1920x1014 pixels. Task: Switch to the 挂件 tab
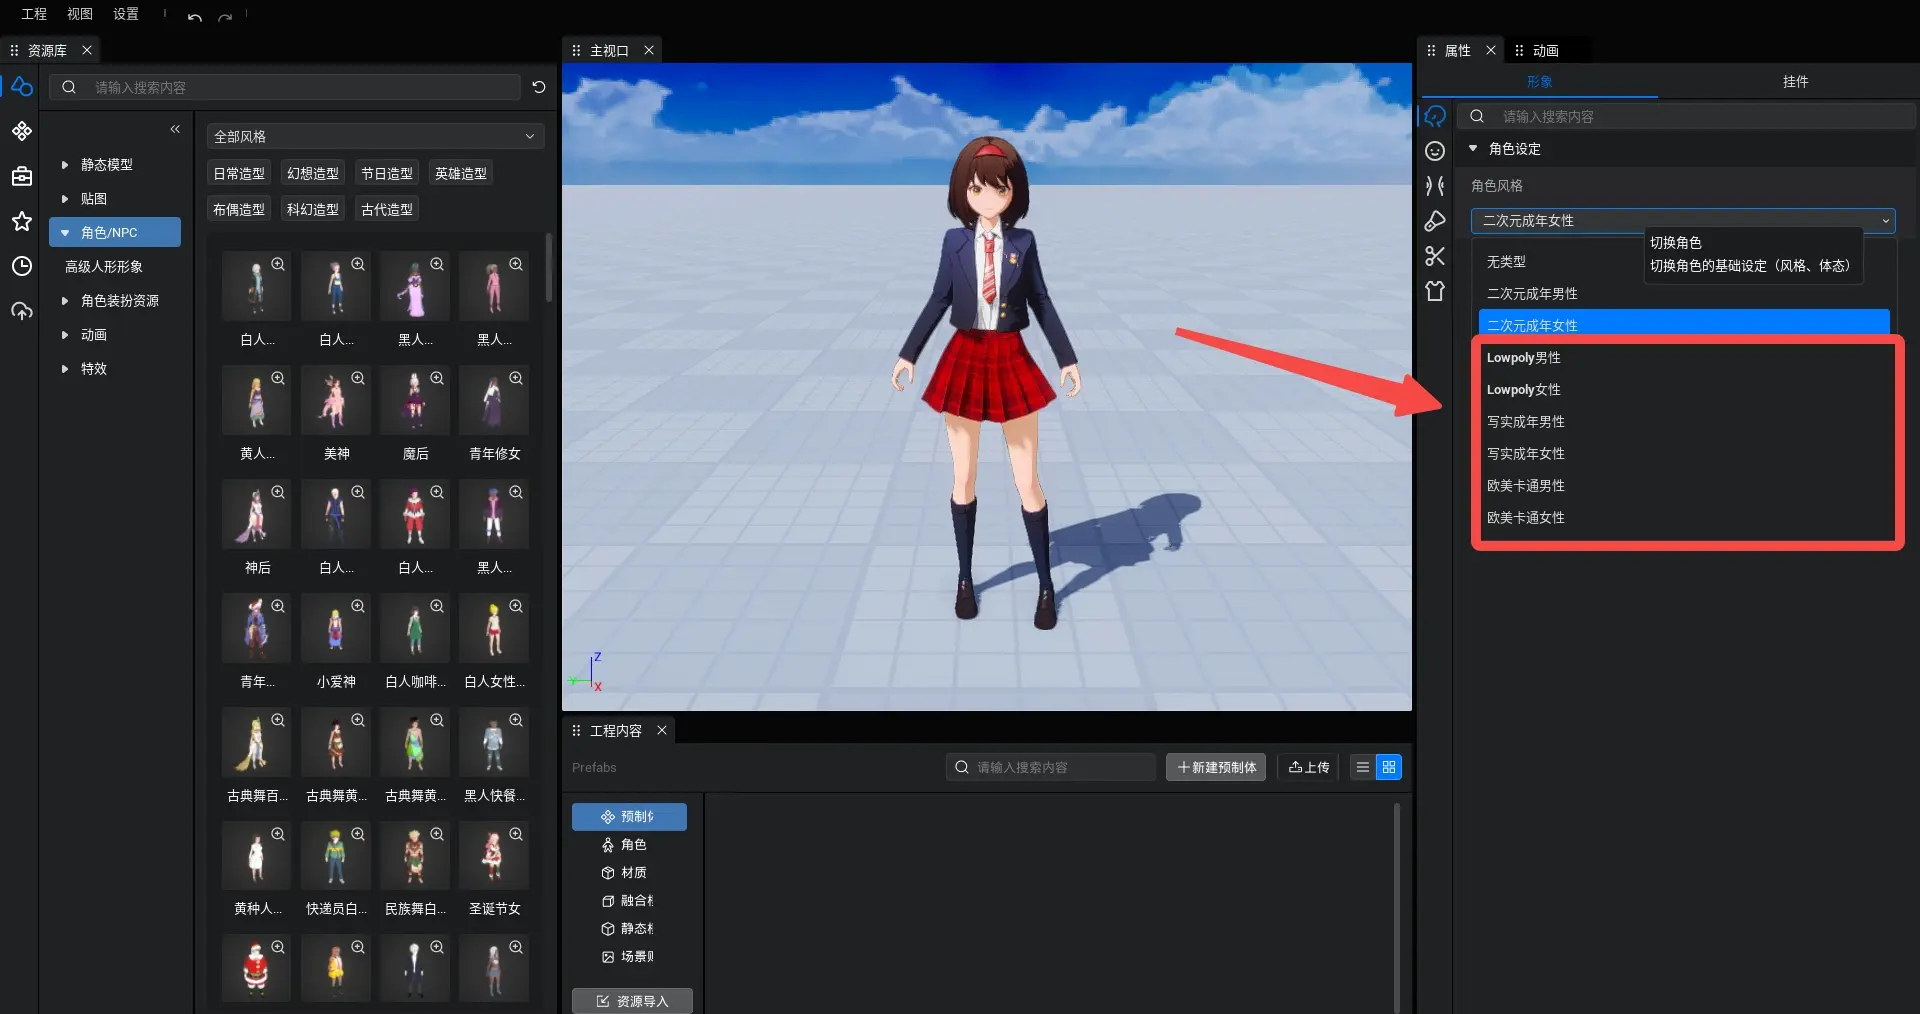pyautogui.click(x=1795, y=82)
